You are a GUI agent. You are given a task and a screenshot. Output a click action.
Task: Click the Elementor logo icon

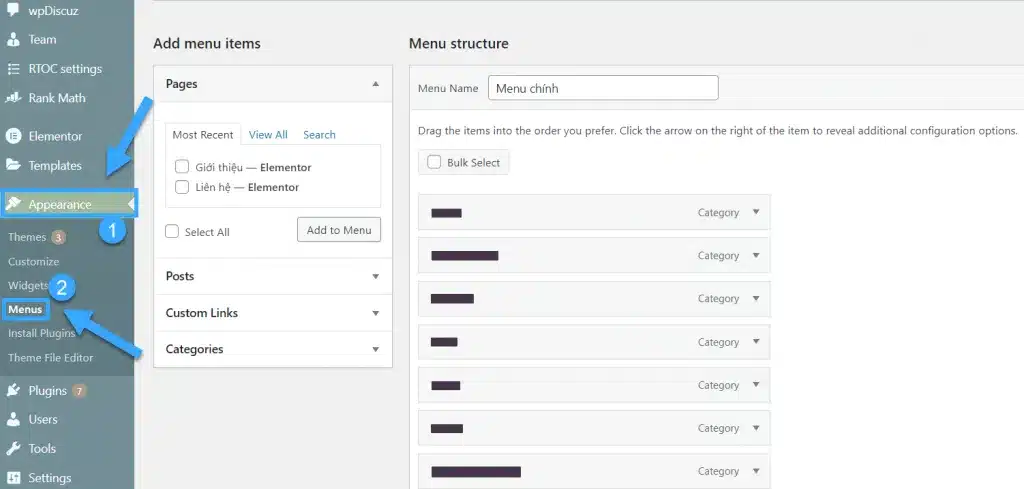pyautogui.click(x=13, y=136)
